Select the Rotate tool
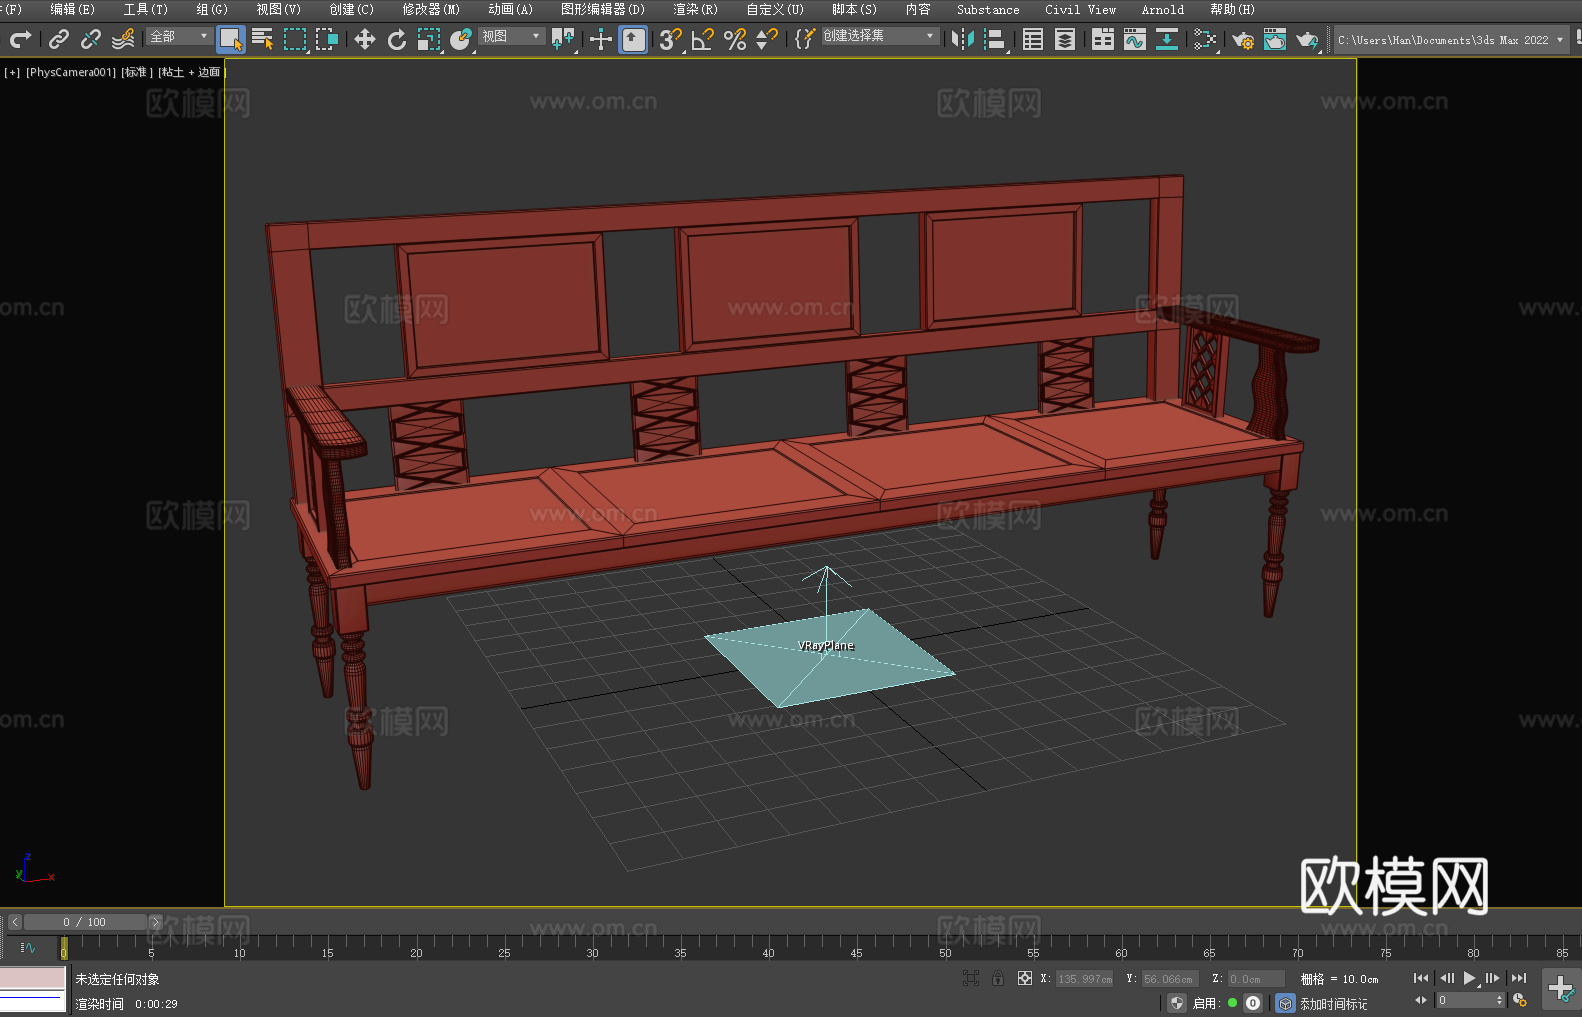This screenshot has width=1582, height=1017. point(397,39)
